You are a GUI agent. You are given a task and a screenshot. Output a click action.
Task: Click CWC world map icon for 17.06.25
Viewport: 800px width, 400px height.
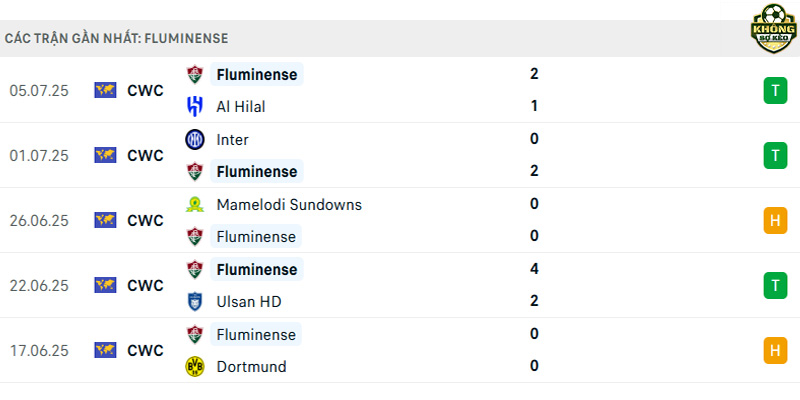[105, 350]
